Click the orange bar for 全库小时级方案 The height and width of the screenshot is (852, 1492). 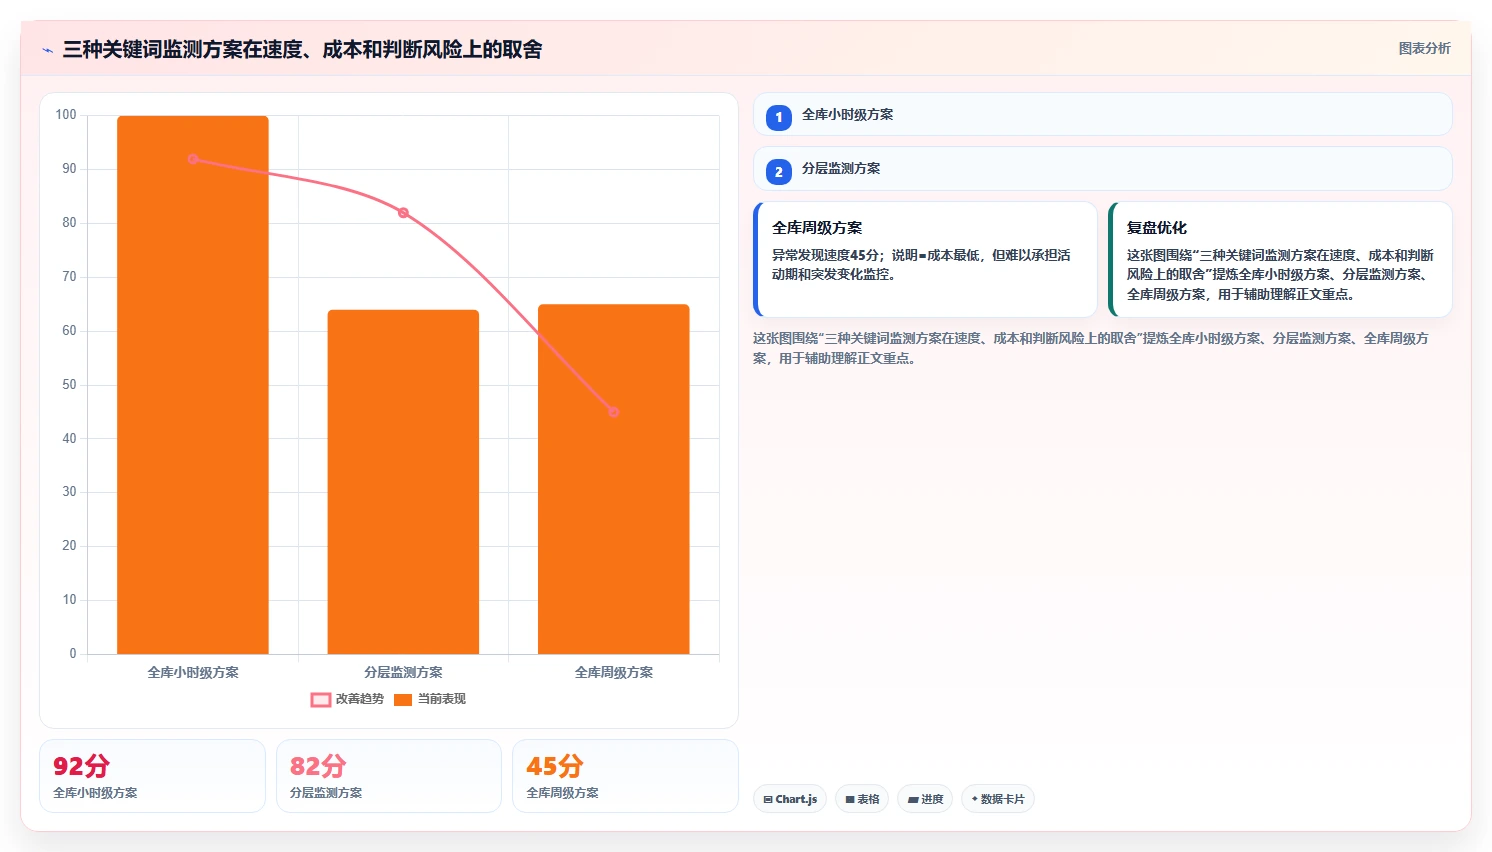(193, 385)
